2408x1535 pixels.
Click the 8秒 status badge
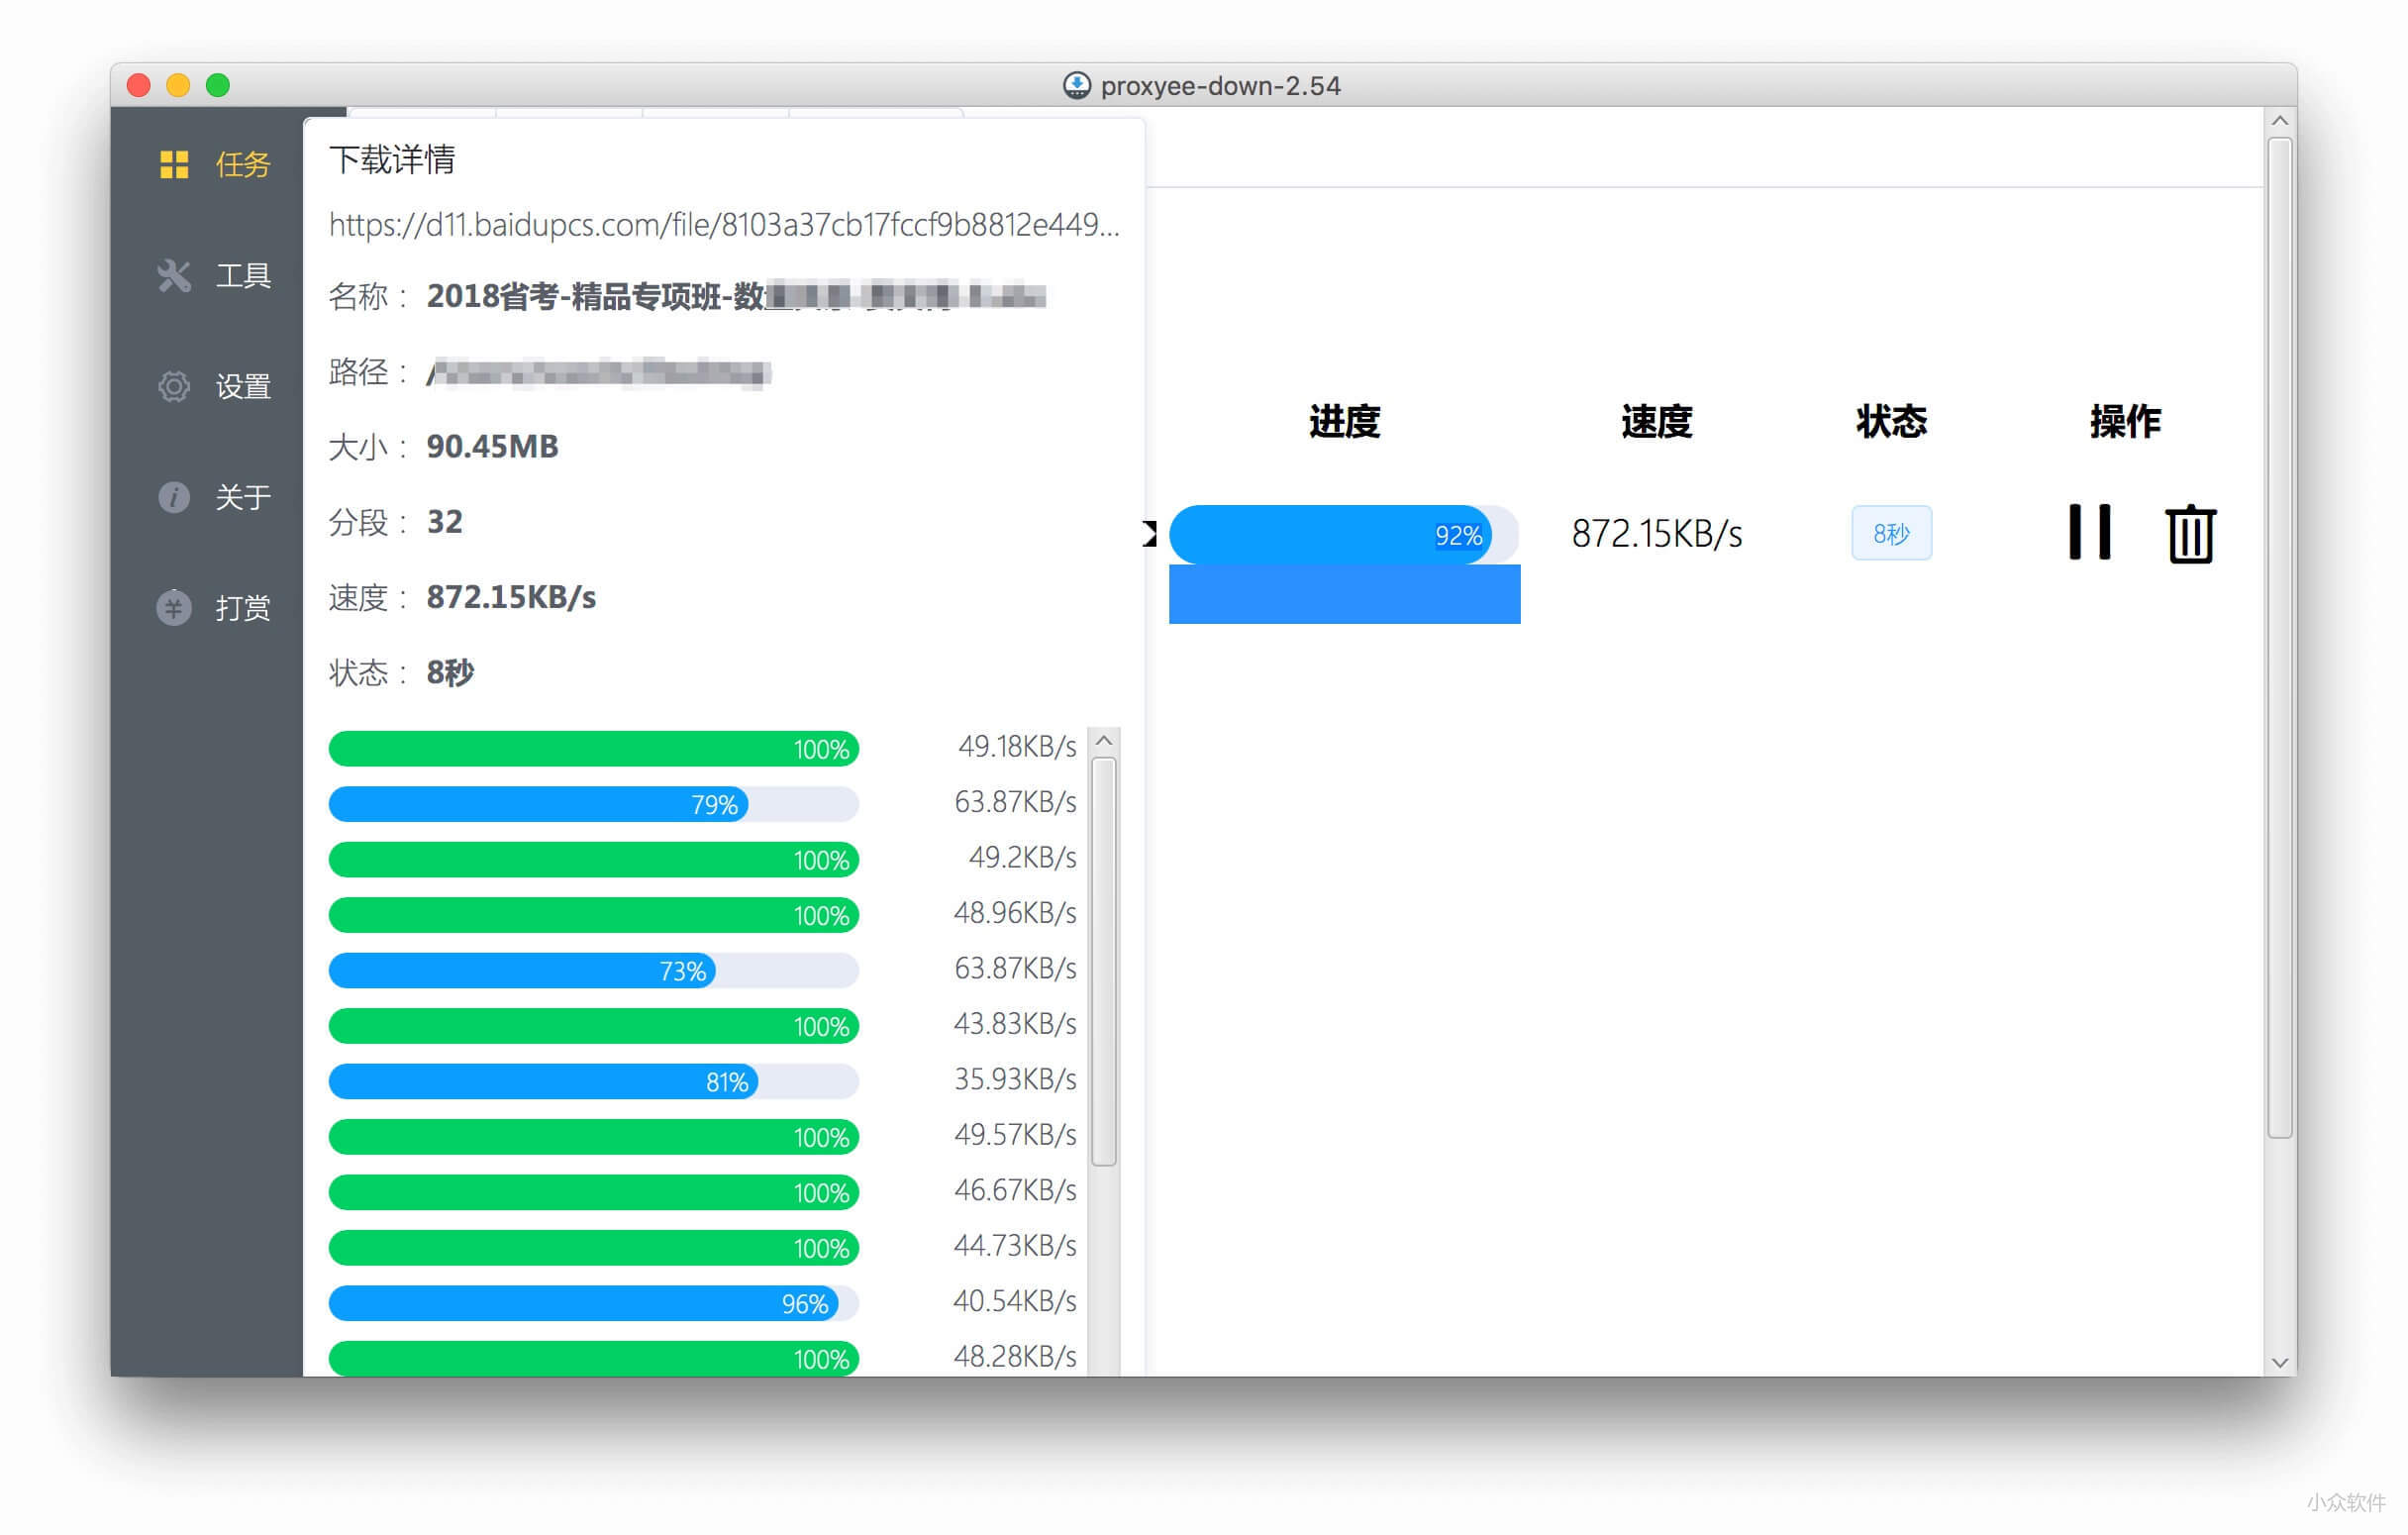coord(1890,533)
